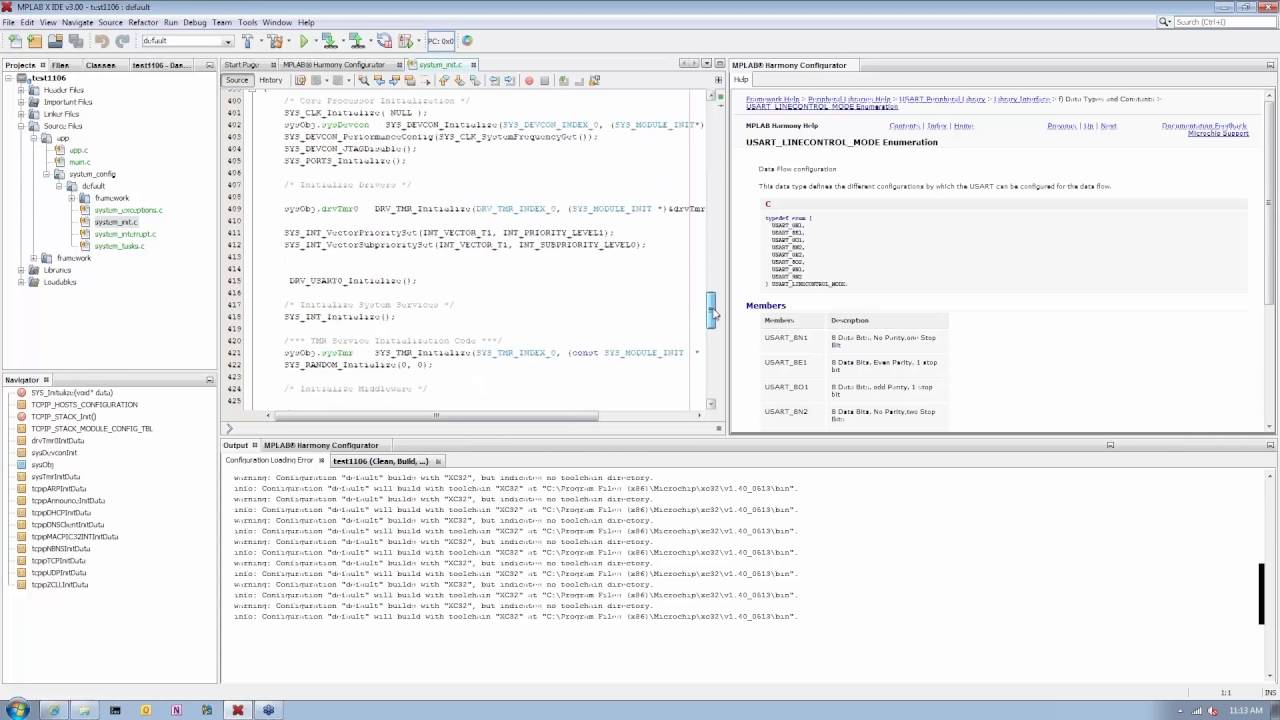This screenshot has height=720, width=1280.
Task: Click the Next help link
Action: click(1108, 126)
